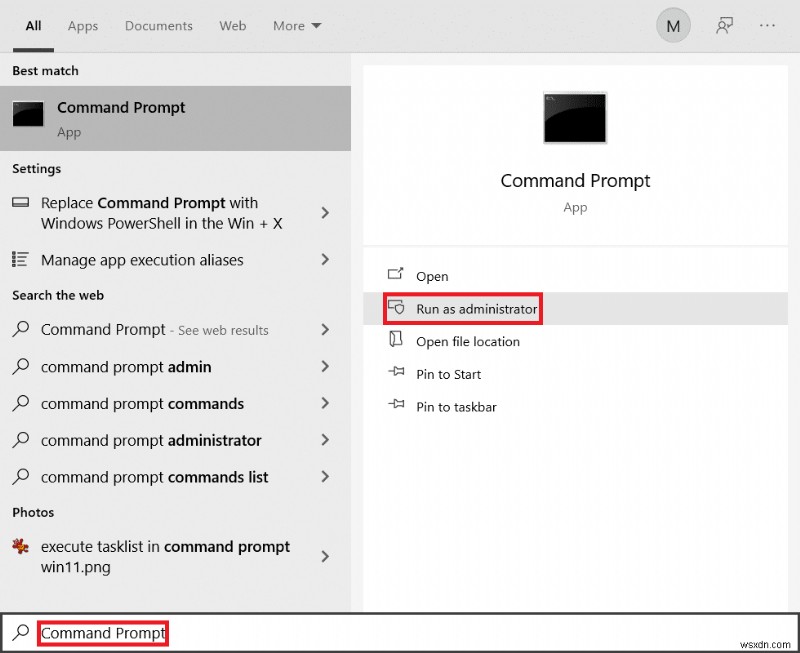
Task: Click the feedback people icon top right
Action: click(x=723, y=25)
